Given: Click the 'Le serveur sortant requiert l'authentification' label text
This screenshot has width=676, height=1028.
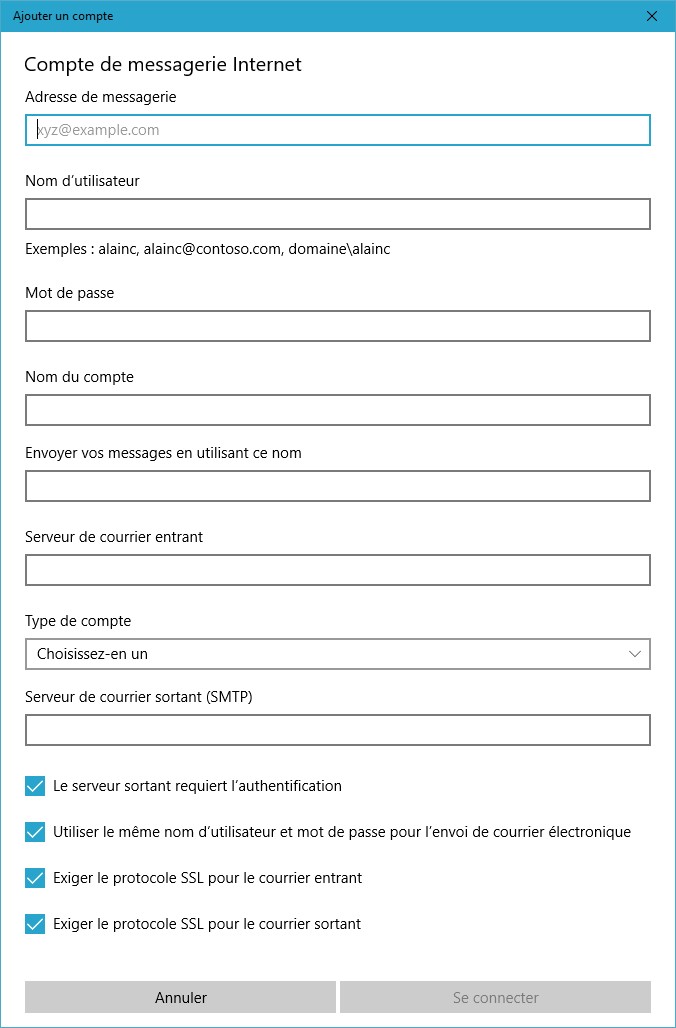Looking at the screenshot, I should (197, 786).
